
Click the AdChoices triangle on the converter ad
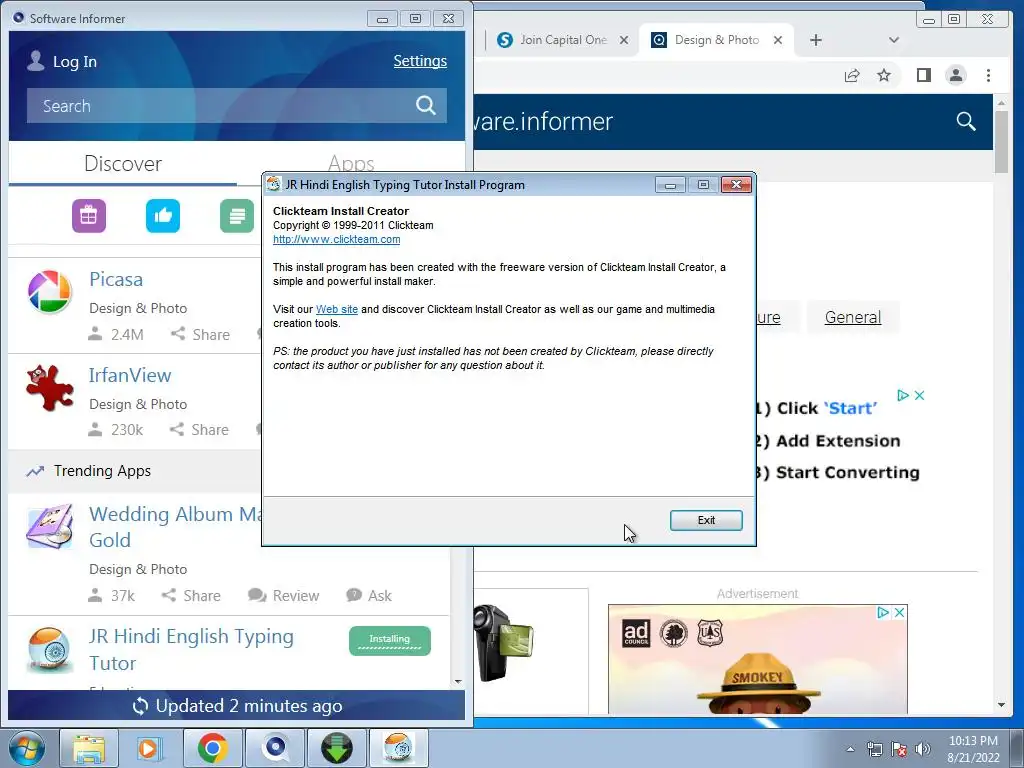click(903, 395)
